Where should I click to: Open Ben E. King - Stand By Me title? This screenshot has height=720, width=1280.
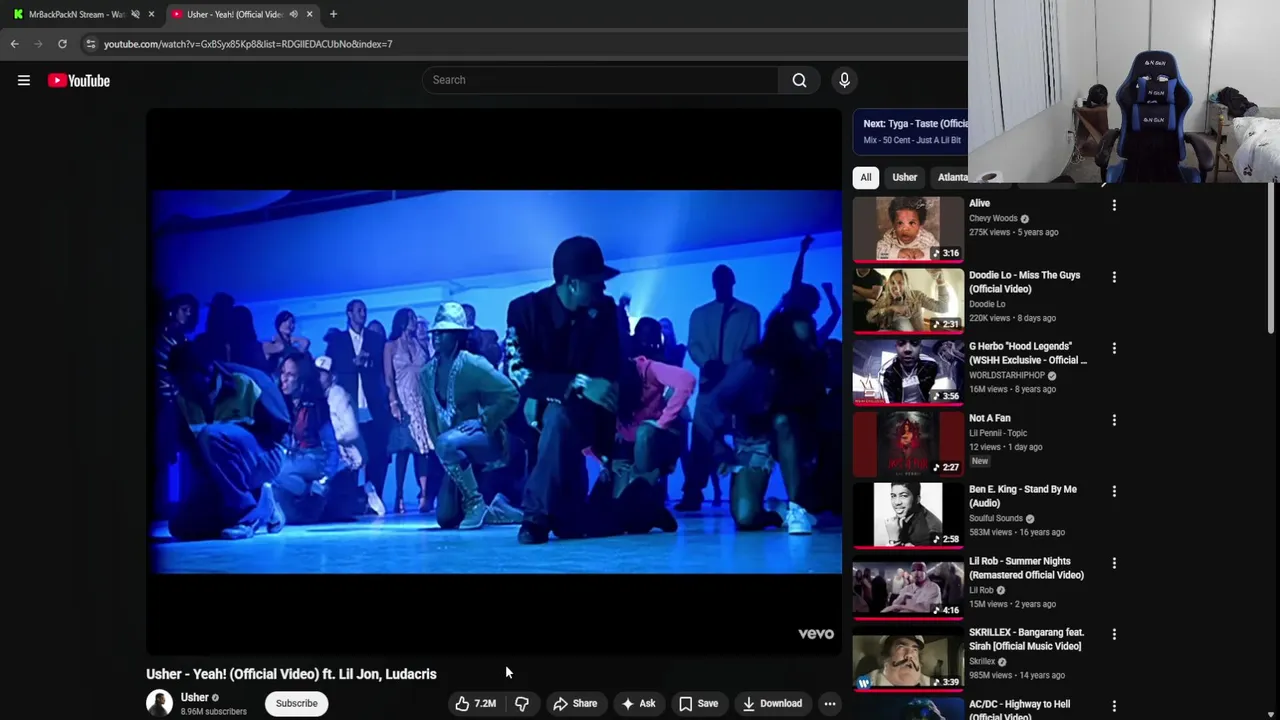pos(1023,496)
